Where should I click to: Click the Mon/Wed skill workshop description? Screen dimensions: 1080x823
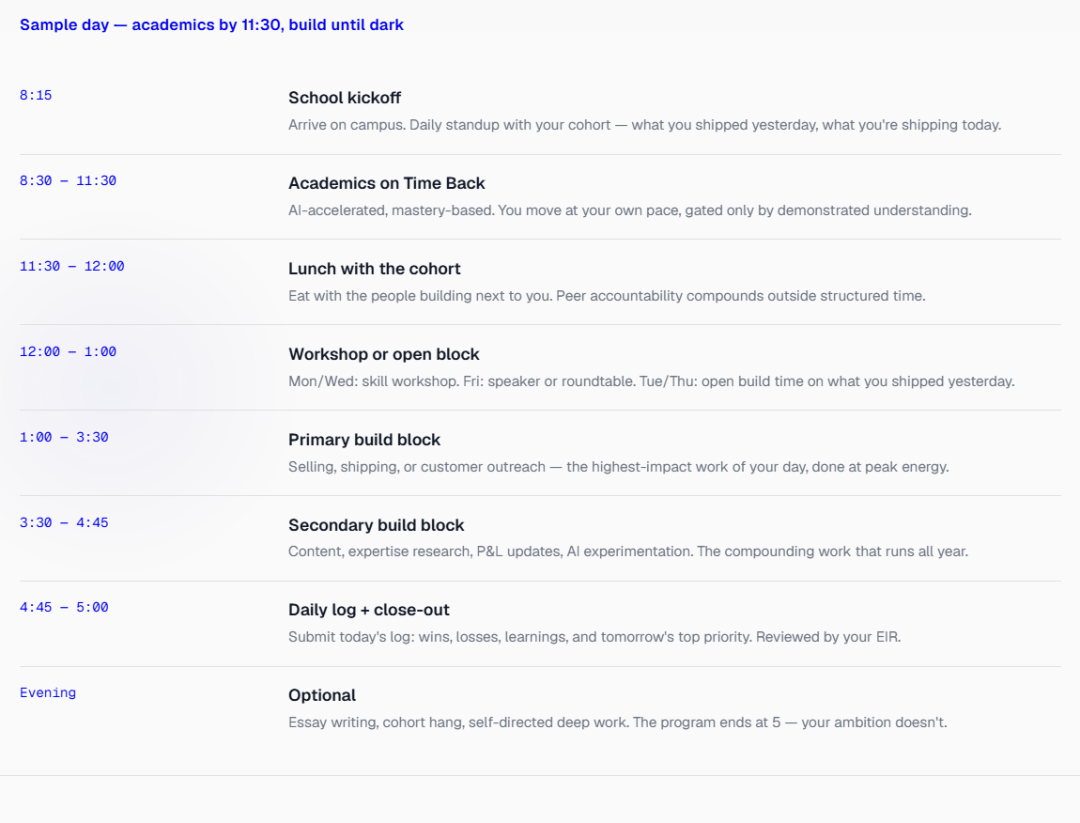coord(651,381)
